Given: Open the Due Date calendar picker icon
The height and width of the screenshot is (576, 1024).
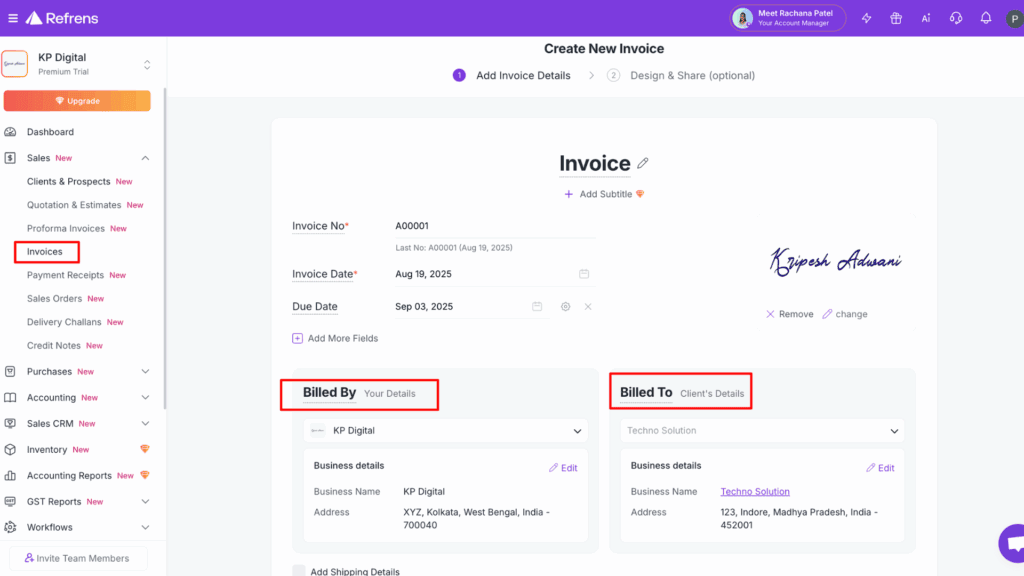Looking at the screenshot, I should (x=537, y=306).
